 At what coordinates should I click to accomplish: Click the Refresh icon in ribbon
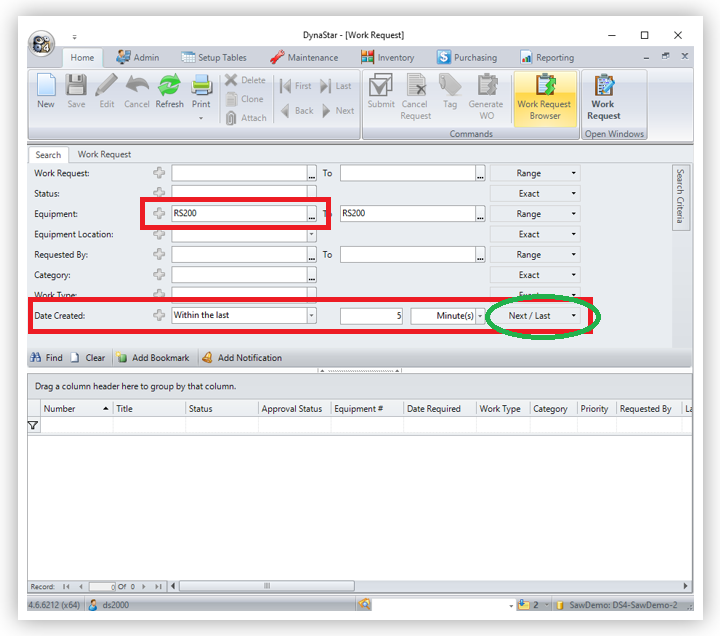click(169, 90)
